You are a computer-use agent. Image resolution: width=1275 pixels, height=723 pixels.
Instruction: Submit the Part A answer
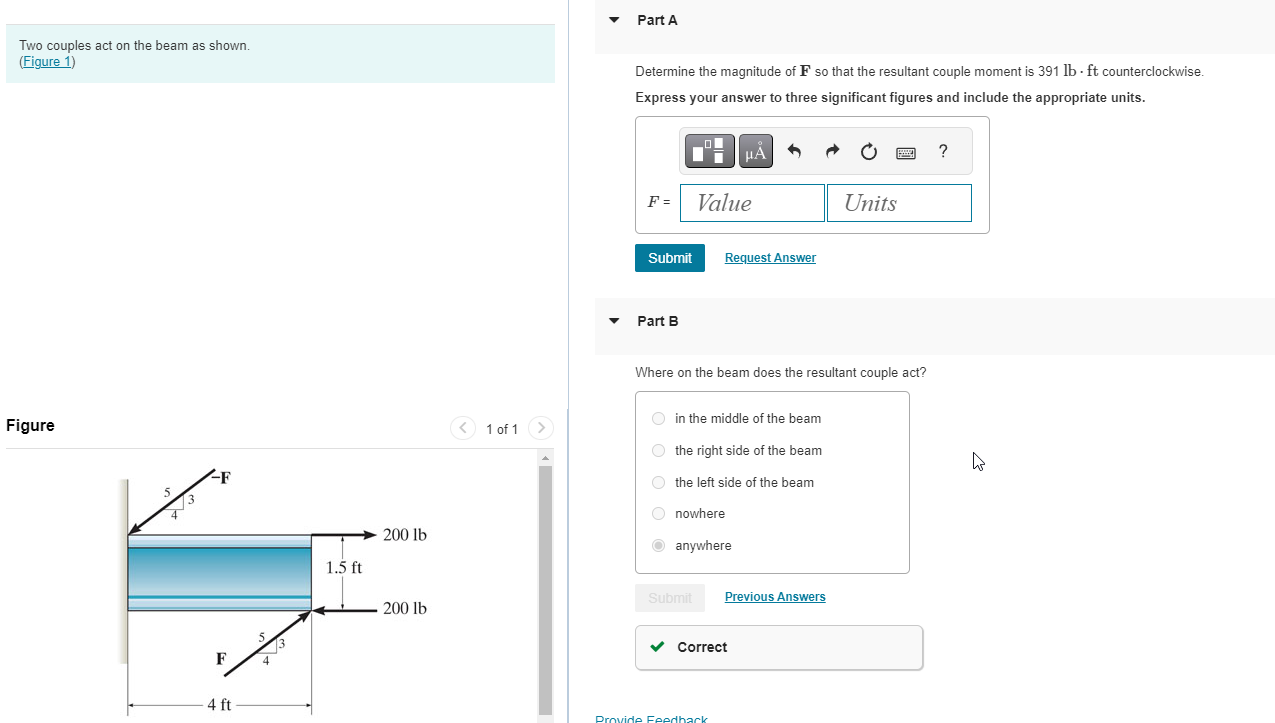[x=669, y=257]
